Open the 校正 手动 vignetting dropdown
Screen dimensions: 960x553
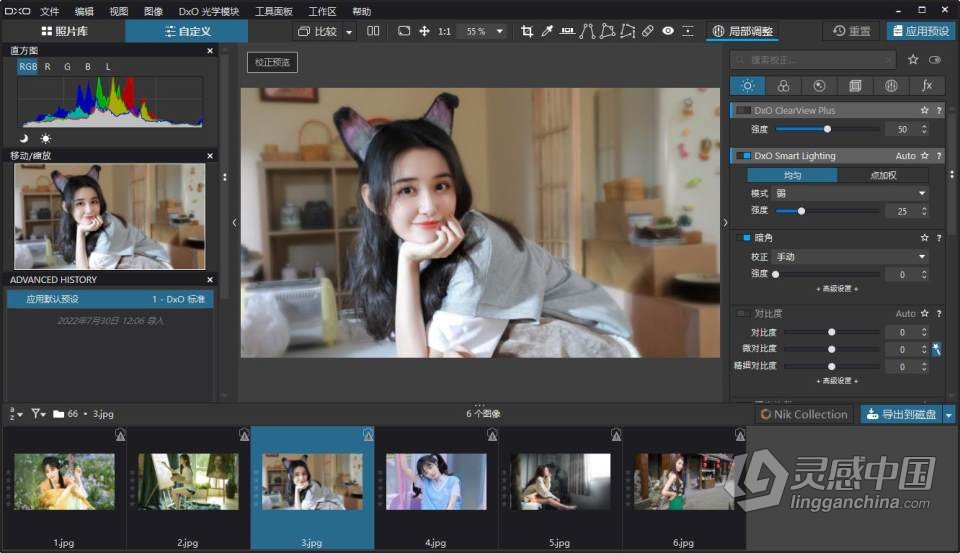852,257
